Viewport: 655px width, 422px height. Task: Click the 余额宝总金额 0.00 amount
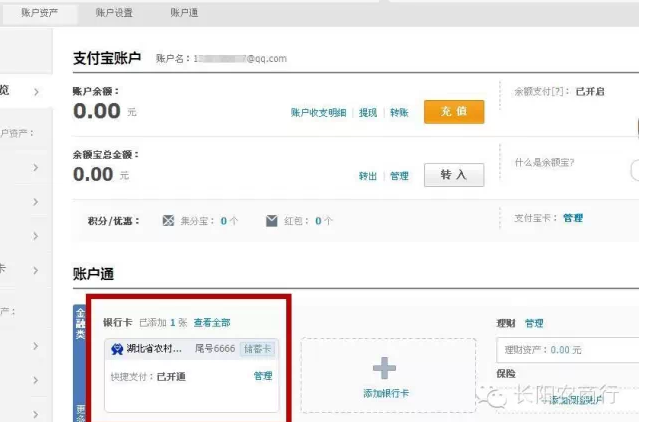click(x=93, y=174)
